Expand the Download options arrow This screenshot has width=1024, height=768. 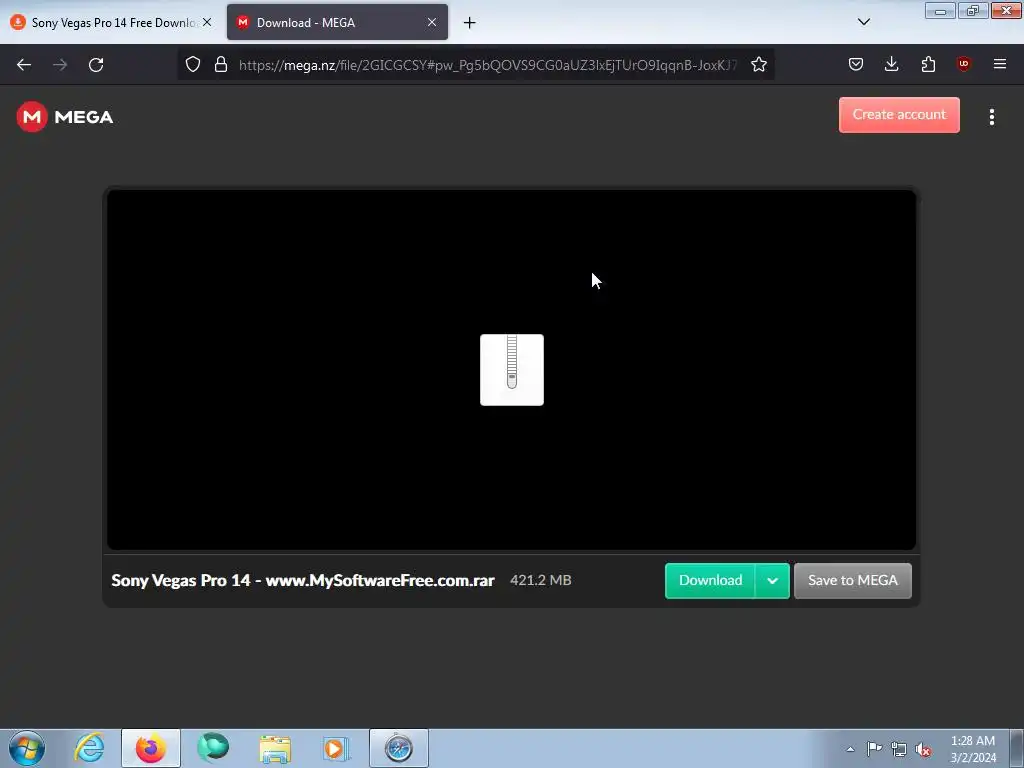[773, 581]
